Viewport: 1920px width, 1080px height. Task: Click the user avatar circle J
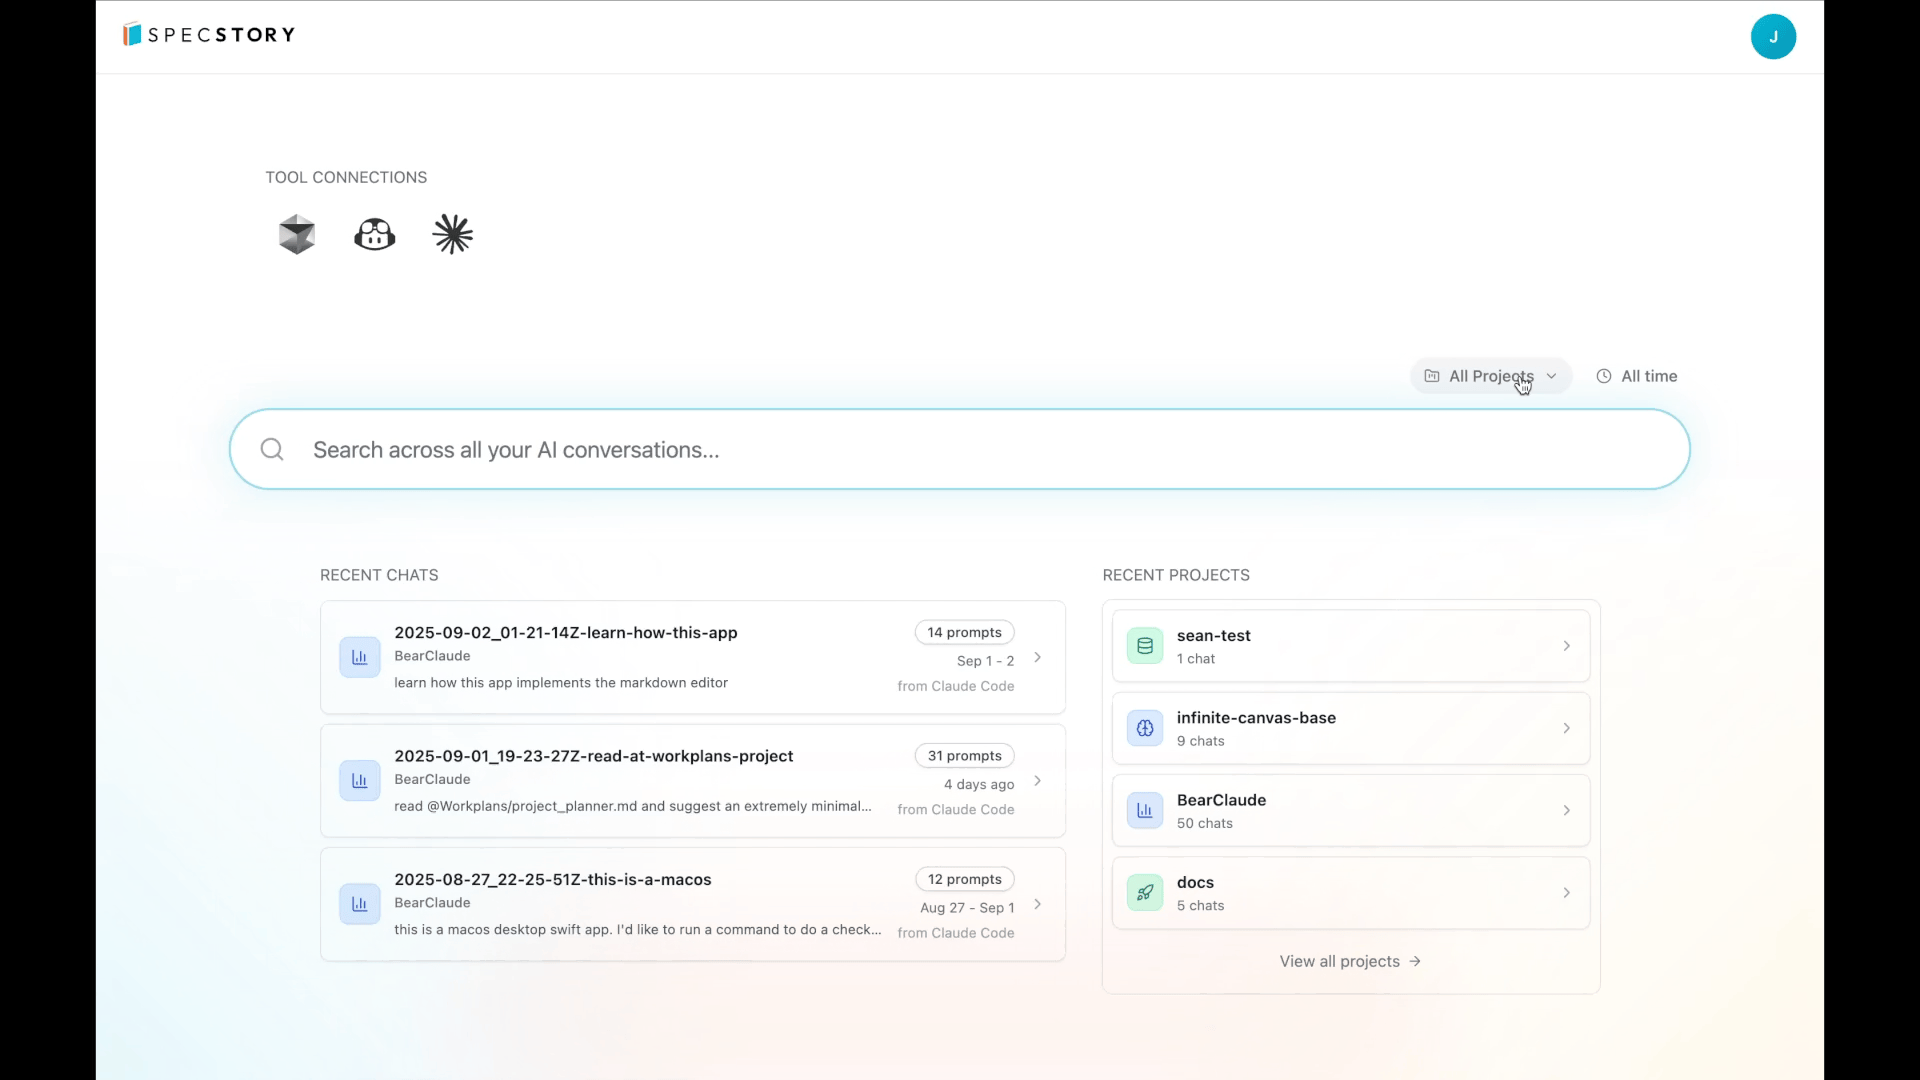point(1774,37)
